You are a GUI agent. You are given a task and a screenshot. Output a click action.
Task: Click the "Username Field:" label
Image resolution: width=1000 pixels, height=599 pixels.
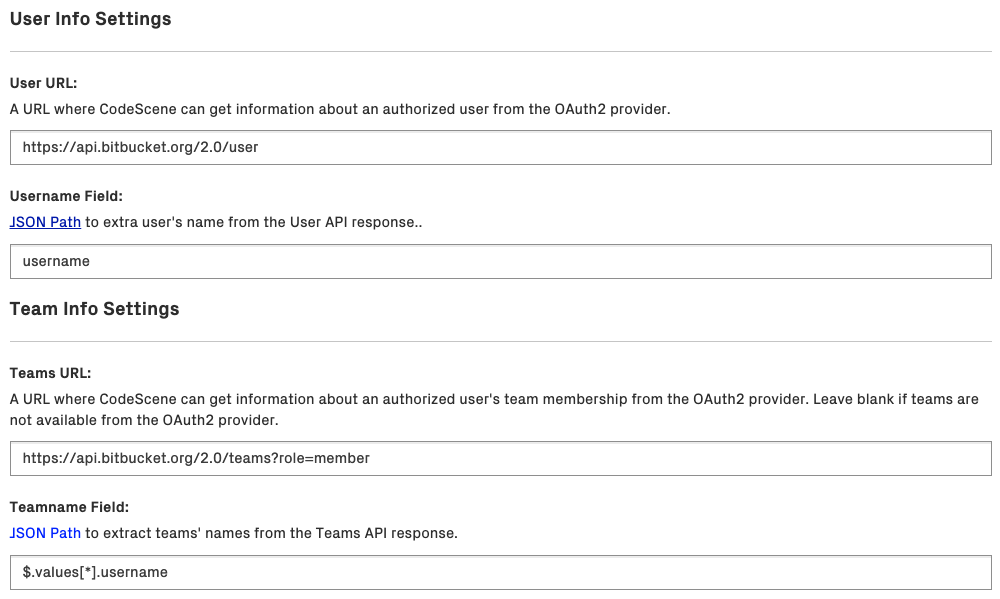pos(66,197)
